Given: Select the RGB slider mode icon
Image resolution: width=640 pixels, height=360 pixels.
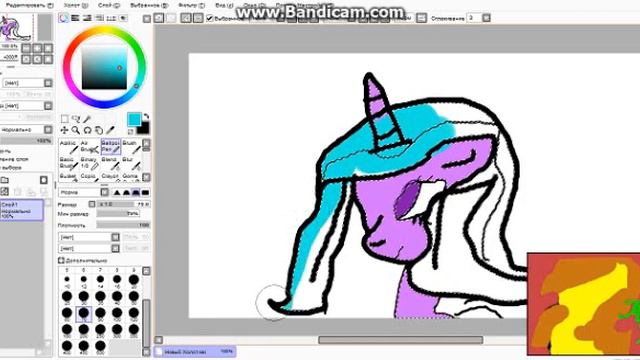Looking at the screenshot, I should pyautogui.click(x=76, y=18).
